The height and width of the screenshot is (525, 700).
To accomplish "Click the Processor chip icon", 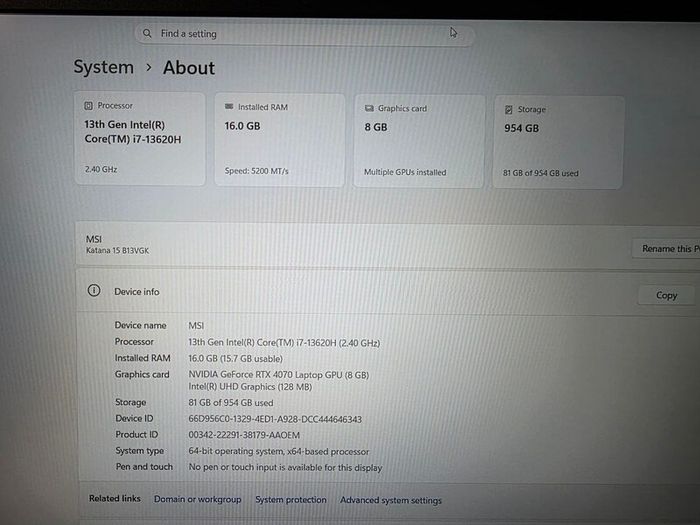I will (x=88, y=106).
